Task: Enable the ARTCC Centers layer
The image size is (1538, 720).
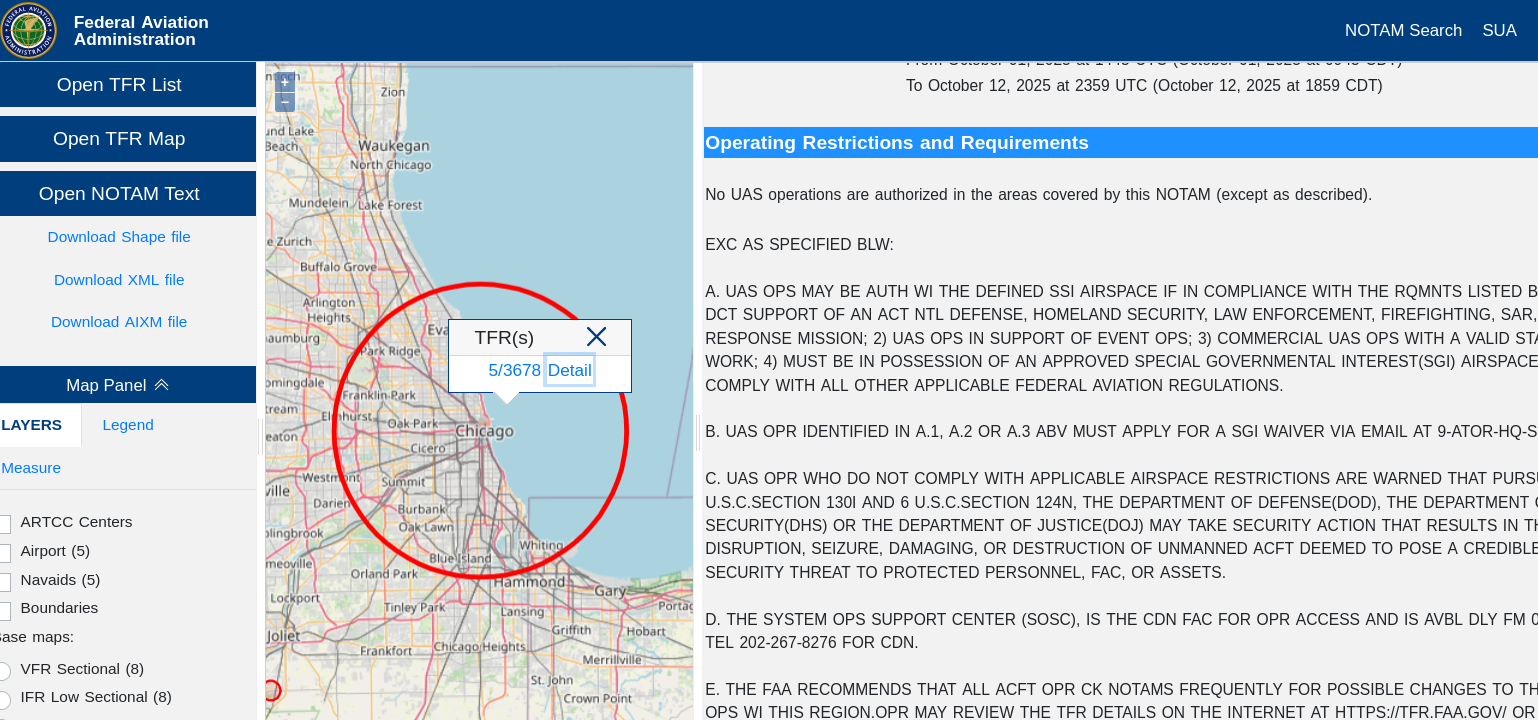Action: pyautogui.click(x=5, y=523)
